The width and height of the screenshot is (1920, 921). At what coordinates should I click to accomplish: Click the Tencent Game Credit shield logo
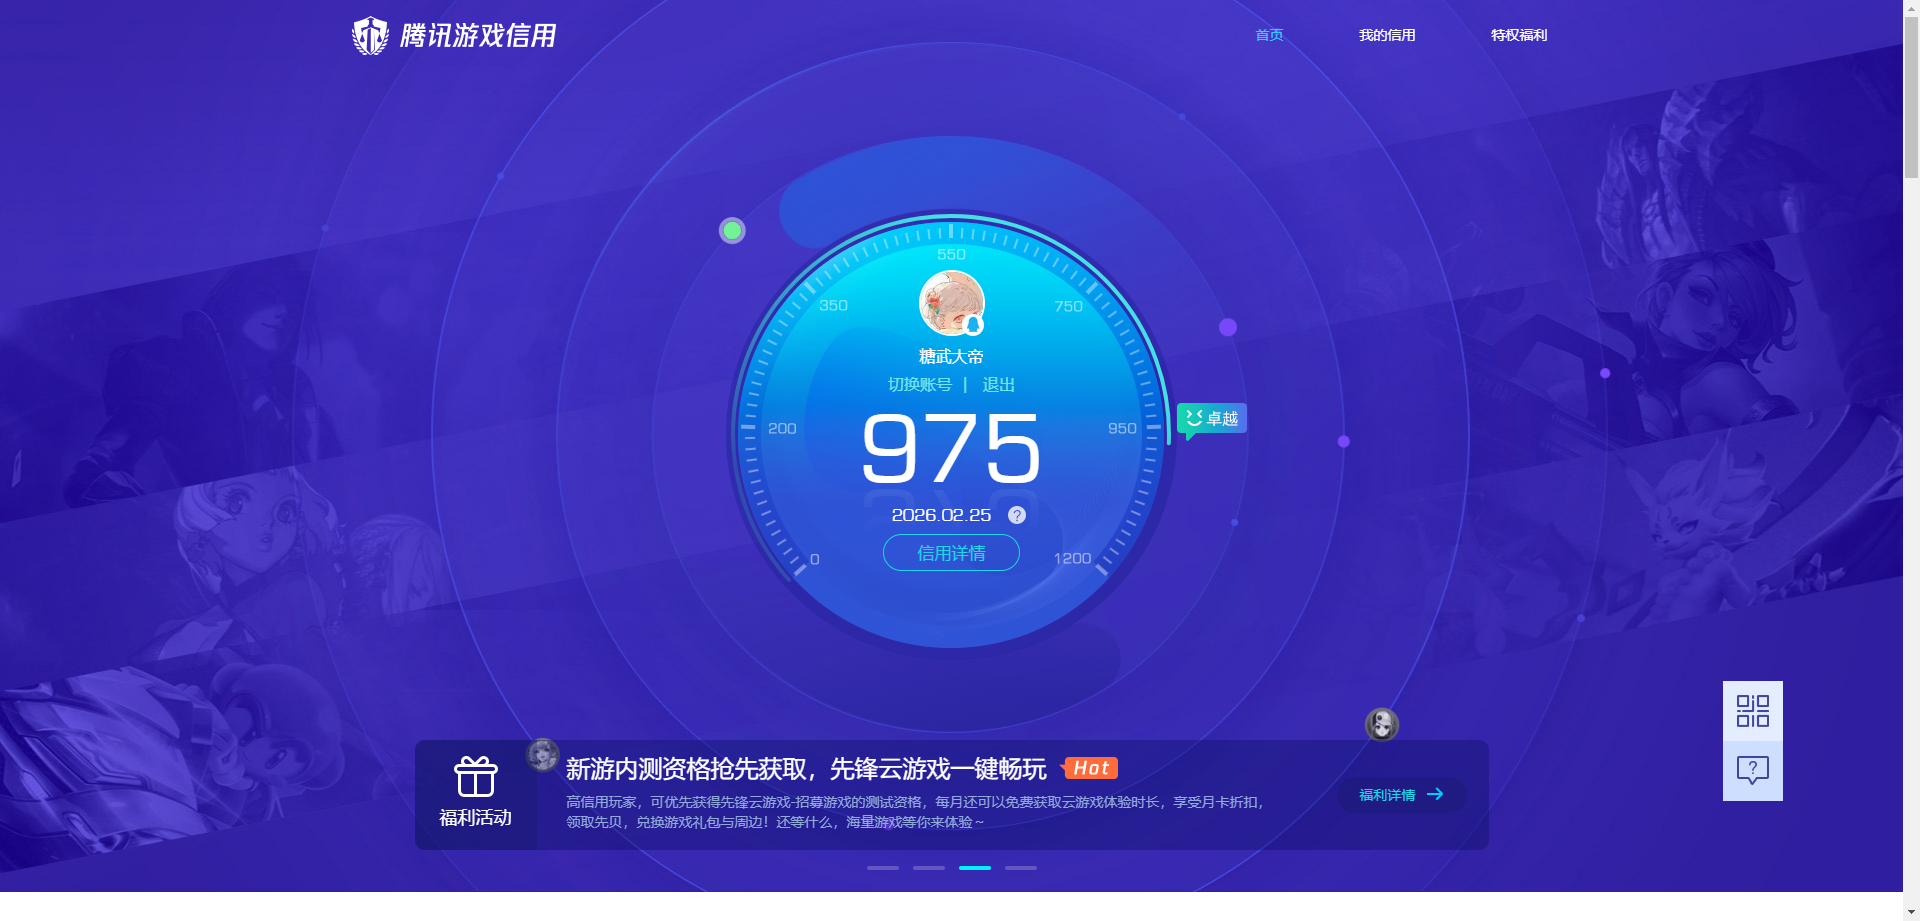(370, 36)
